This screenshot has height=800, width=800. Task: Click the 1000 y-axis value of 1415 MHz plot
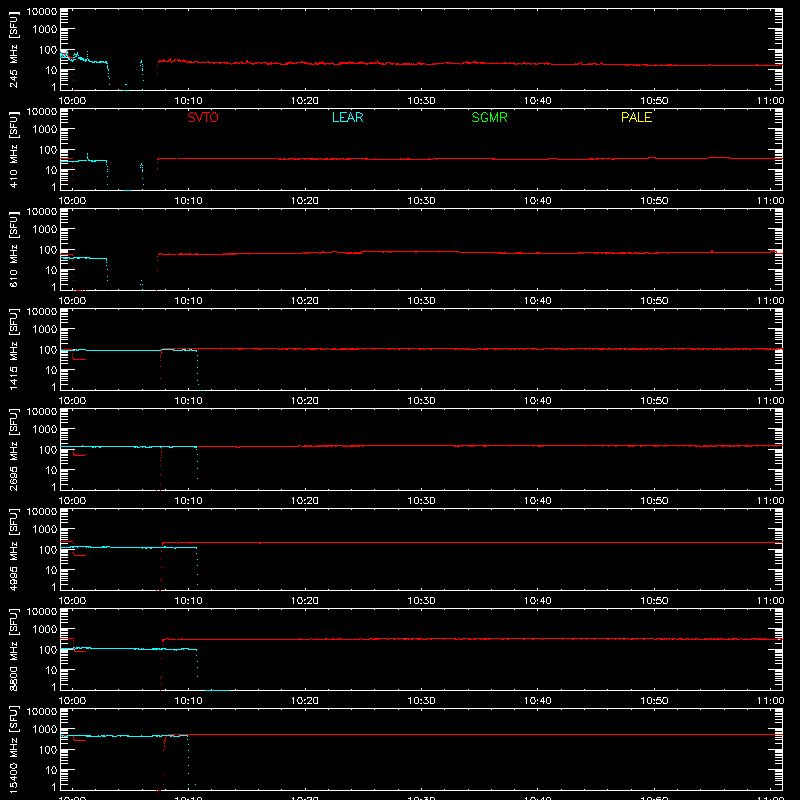pyautogui.click(x=45, y=329)
